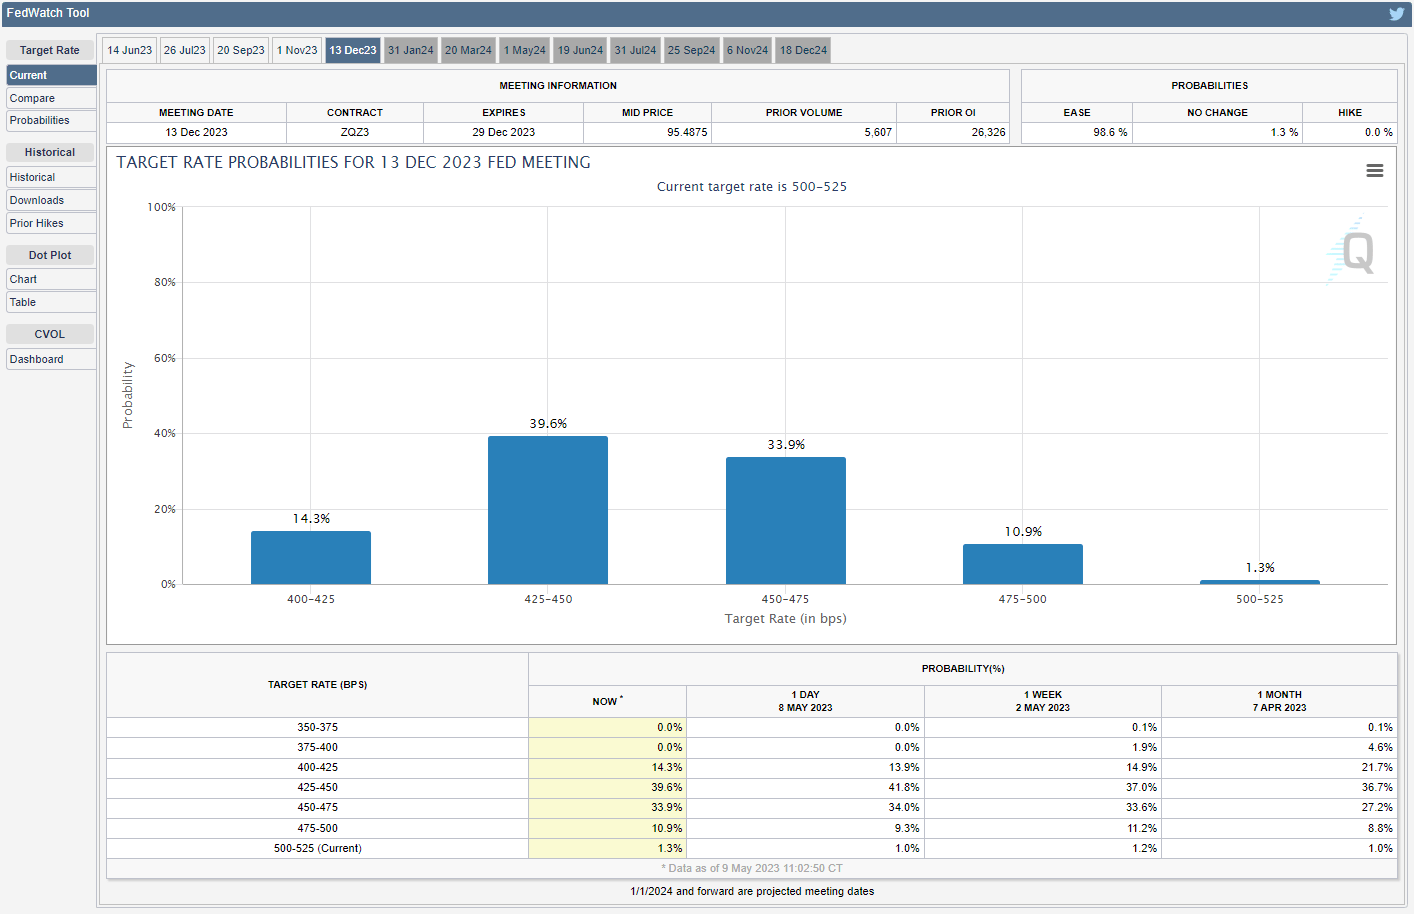Click the Twitter bird icon
The image size is (1414, 914).
click(1396, 14)
